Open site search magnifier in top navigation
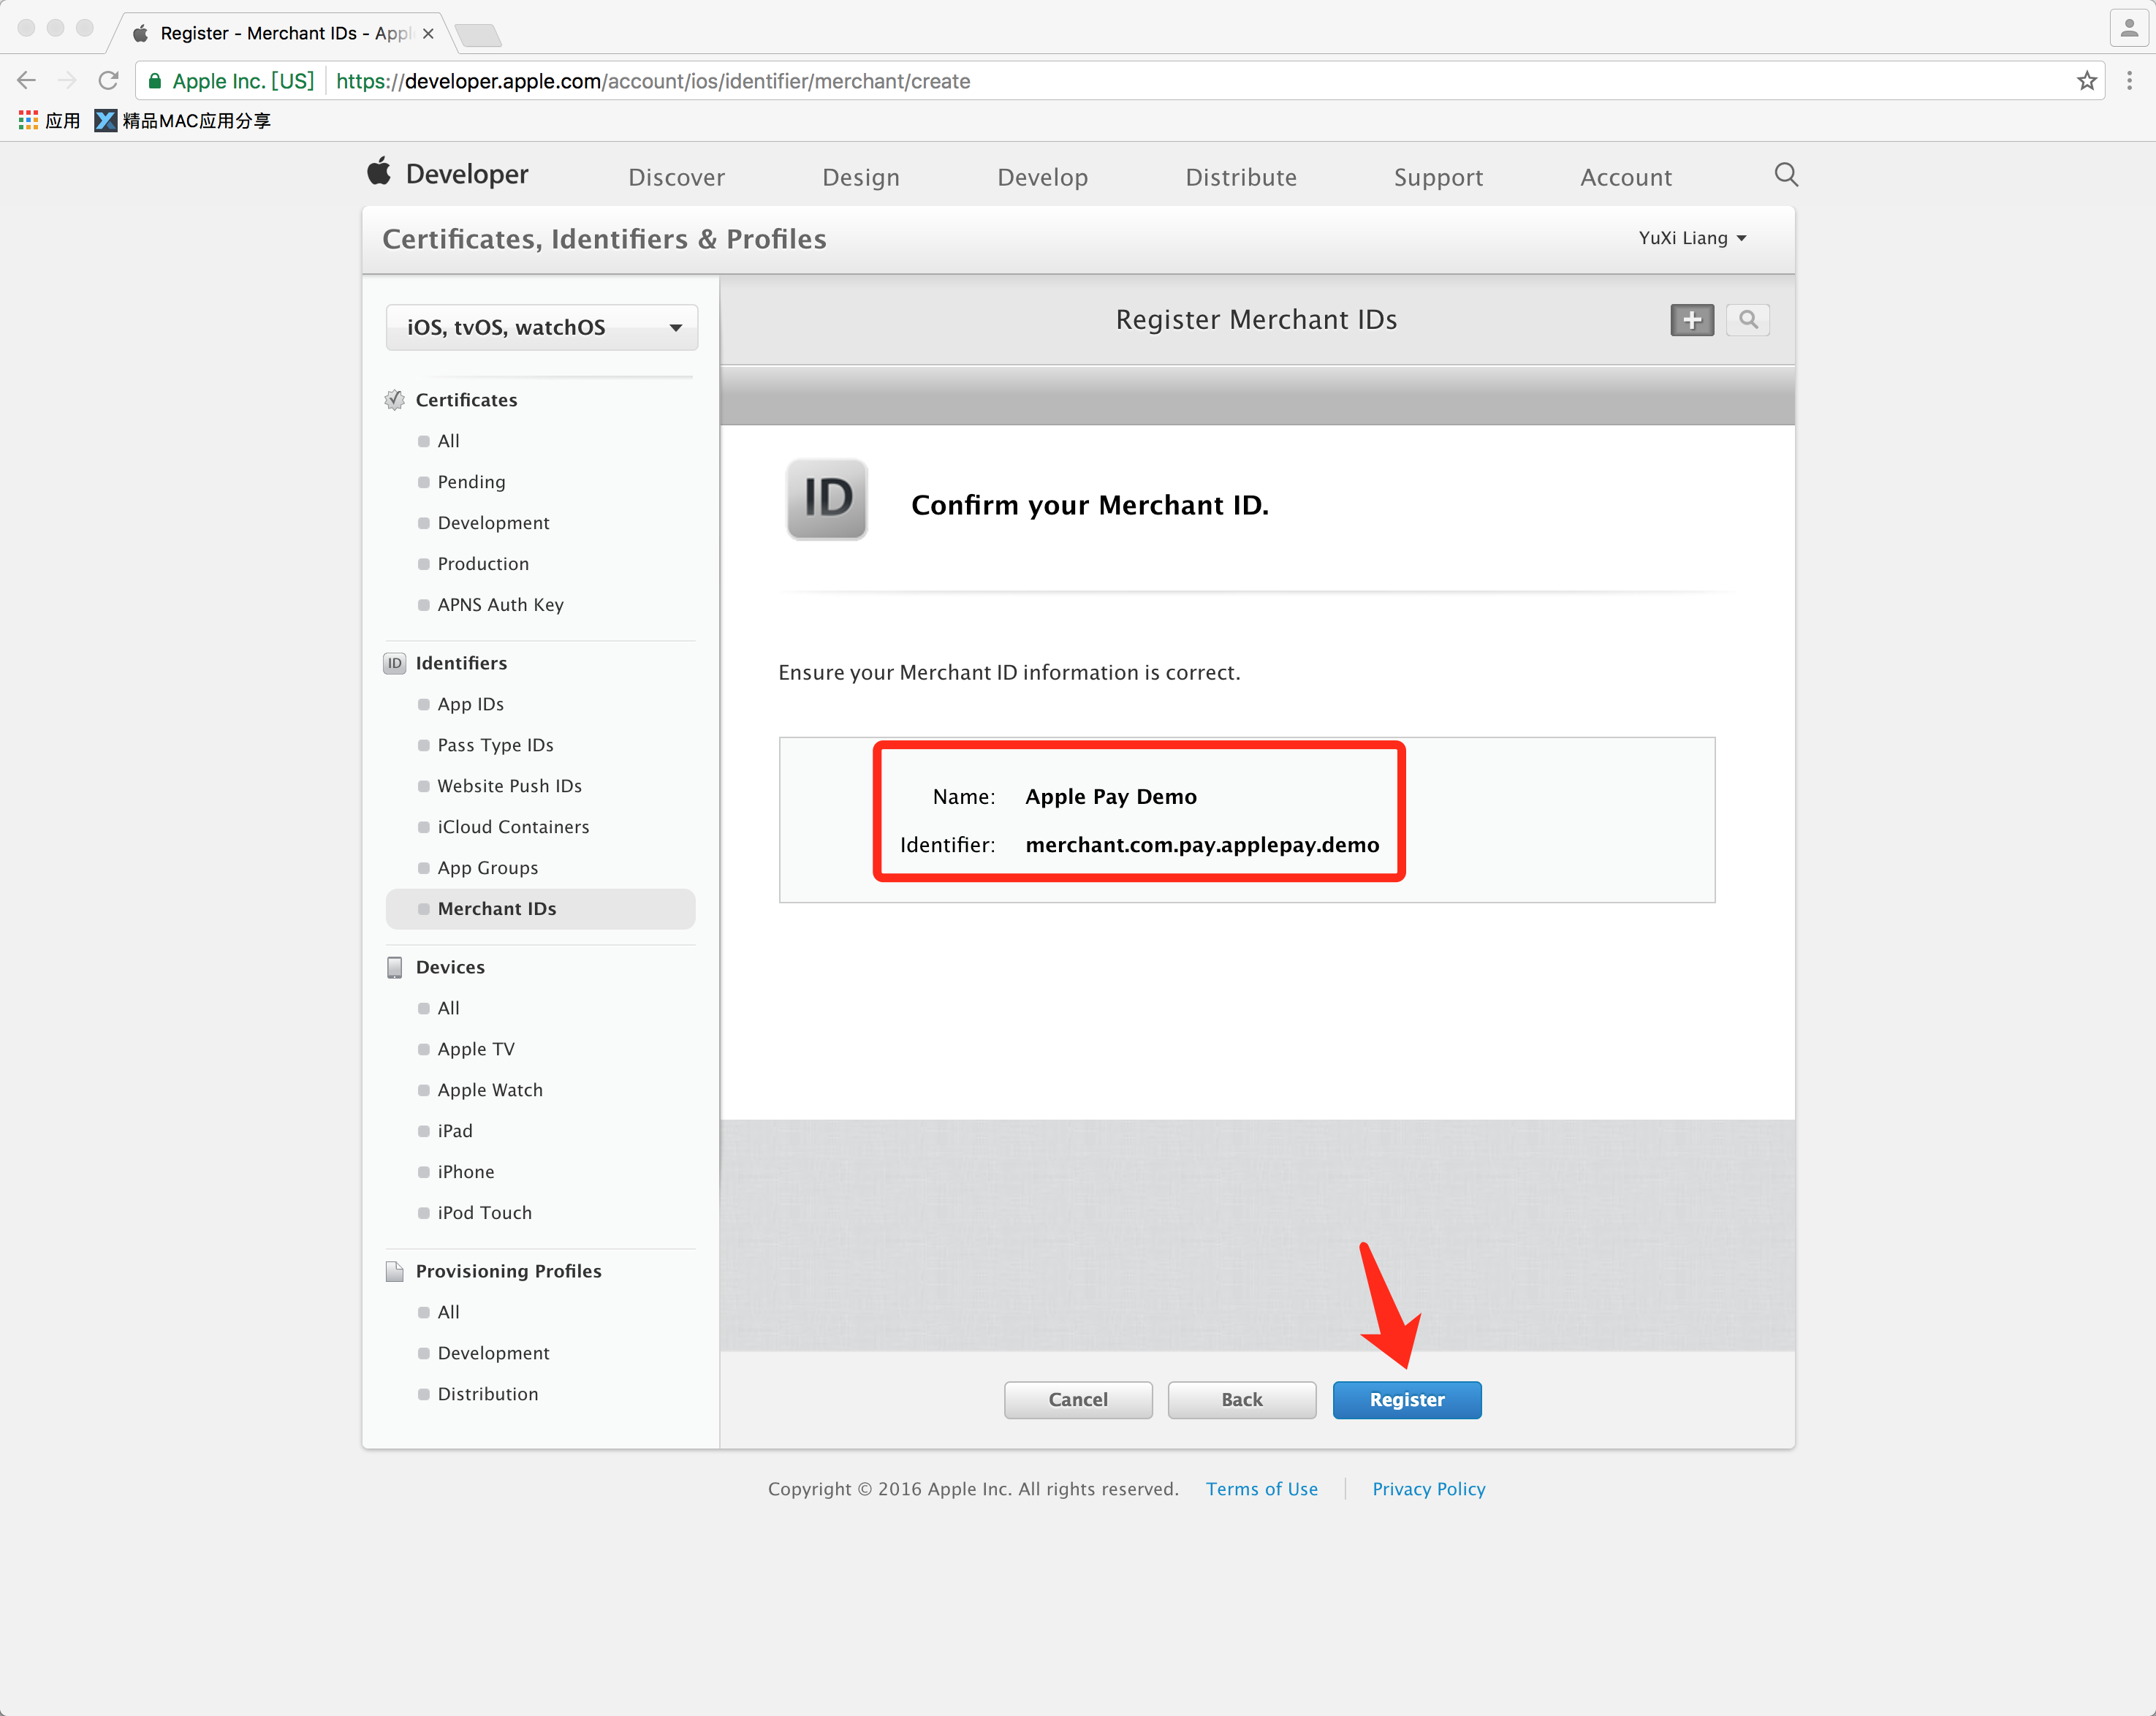This screenshot has height=1716, width=2156. (x=1785, y=175)
